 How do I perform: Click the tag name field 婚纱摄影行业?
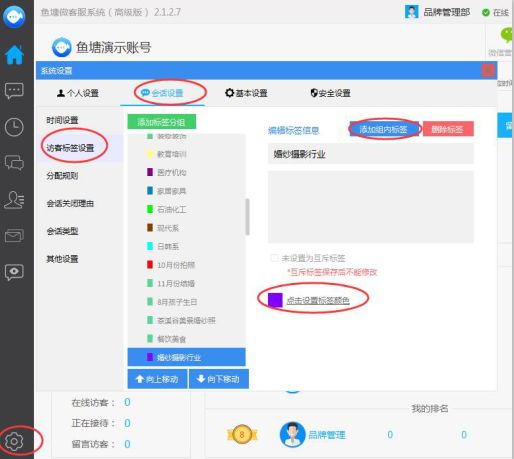[x=371, y=154]
